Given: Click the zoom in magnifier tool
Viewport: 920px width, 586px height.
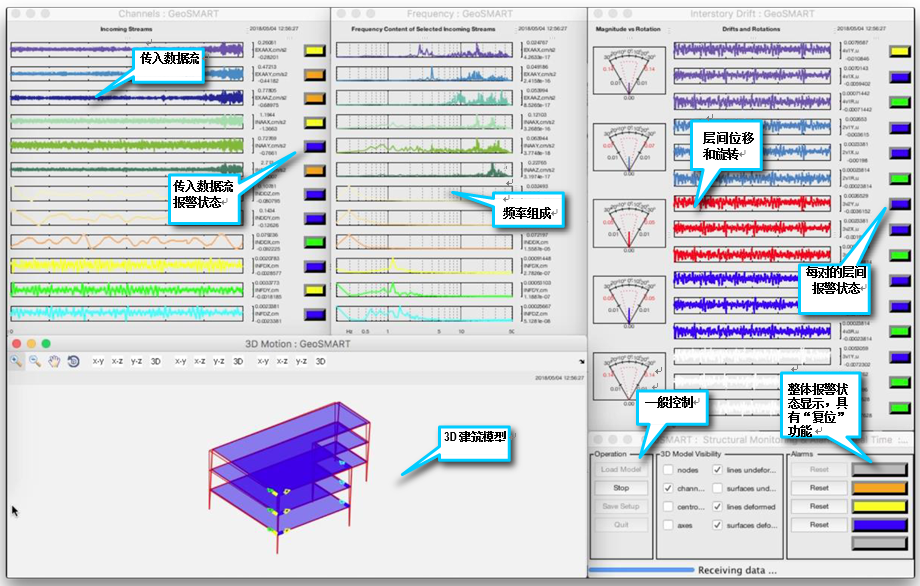Looking at the screenshot, I should pos(15,361).
